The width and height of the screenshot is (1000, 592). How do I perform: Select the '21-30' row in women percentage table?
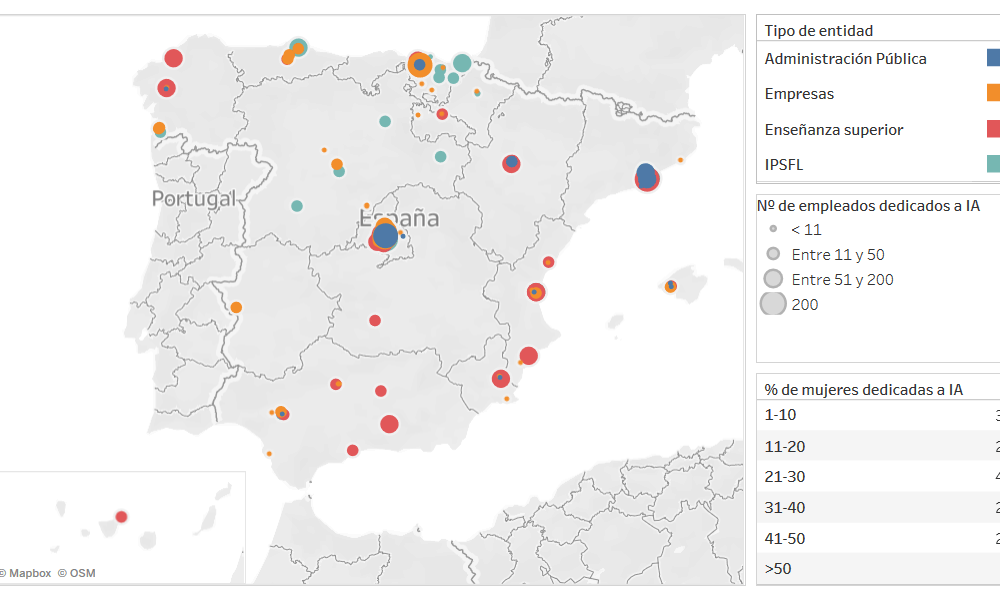[x=784, y=477]
